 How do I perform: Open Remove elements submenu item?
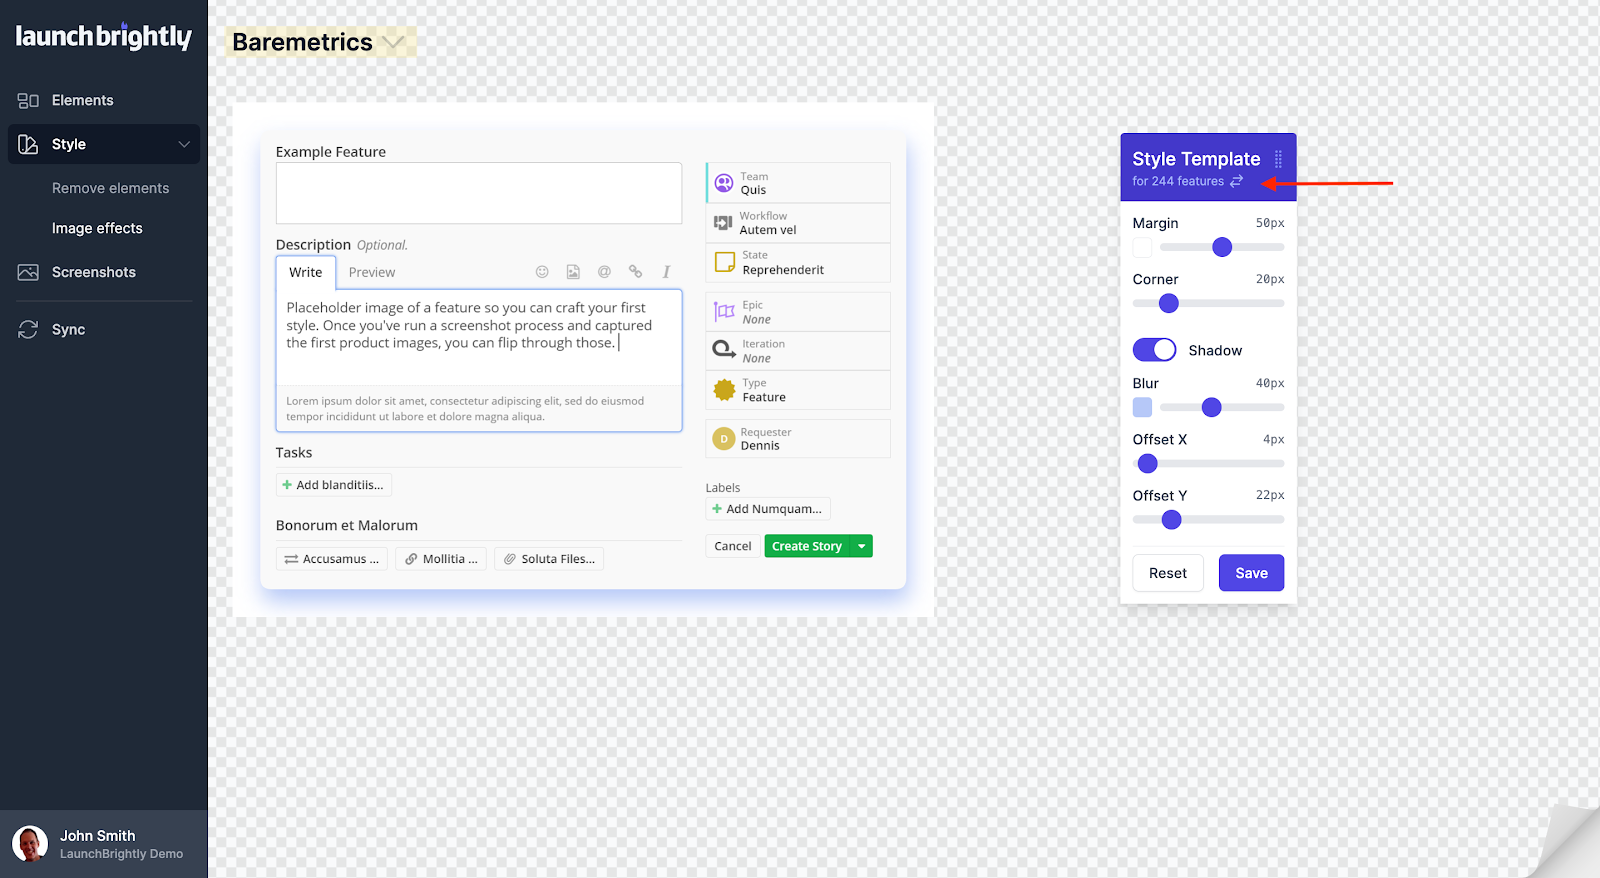(x=110, y=189)
